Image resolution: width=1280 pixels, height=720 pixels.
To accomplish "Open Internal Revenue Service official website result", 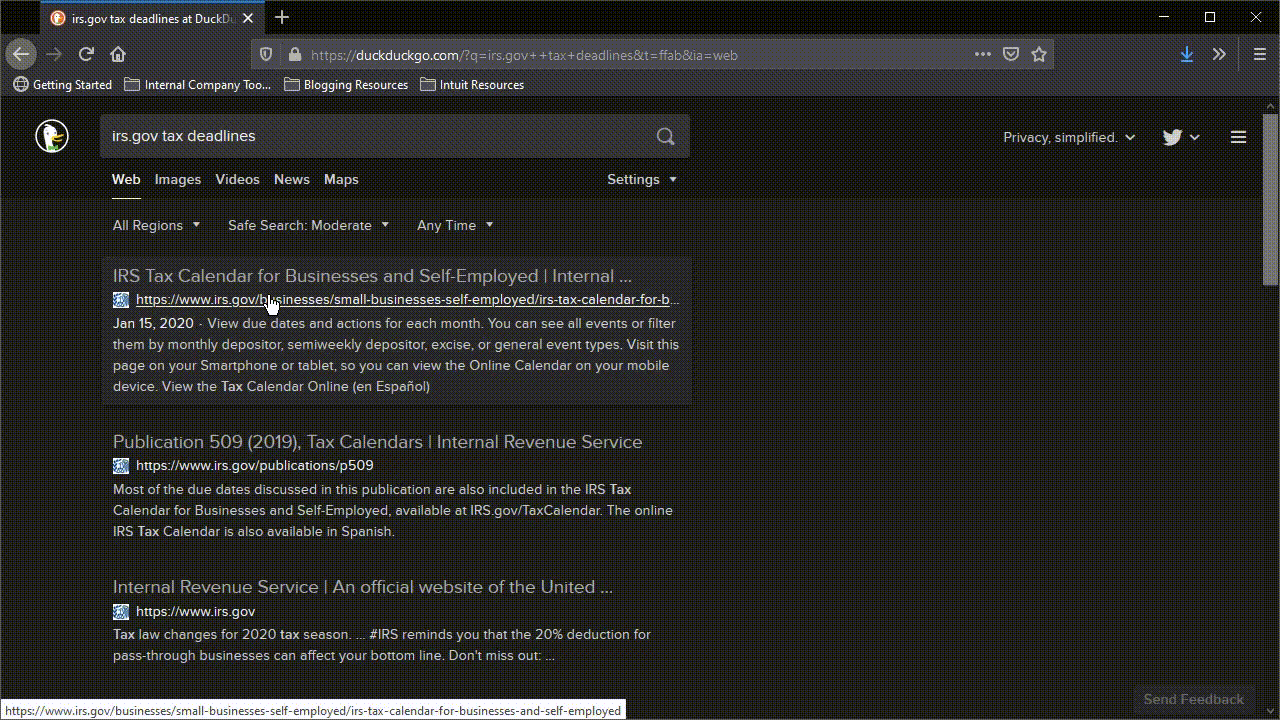I will [x=362, y=587].
